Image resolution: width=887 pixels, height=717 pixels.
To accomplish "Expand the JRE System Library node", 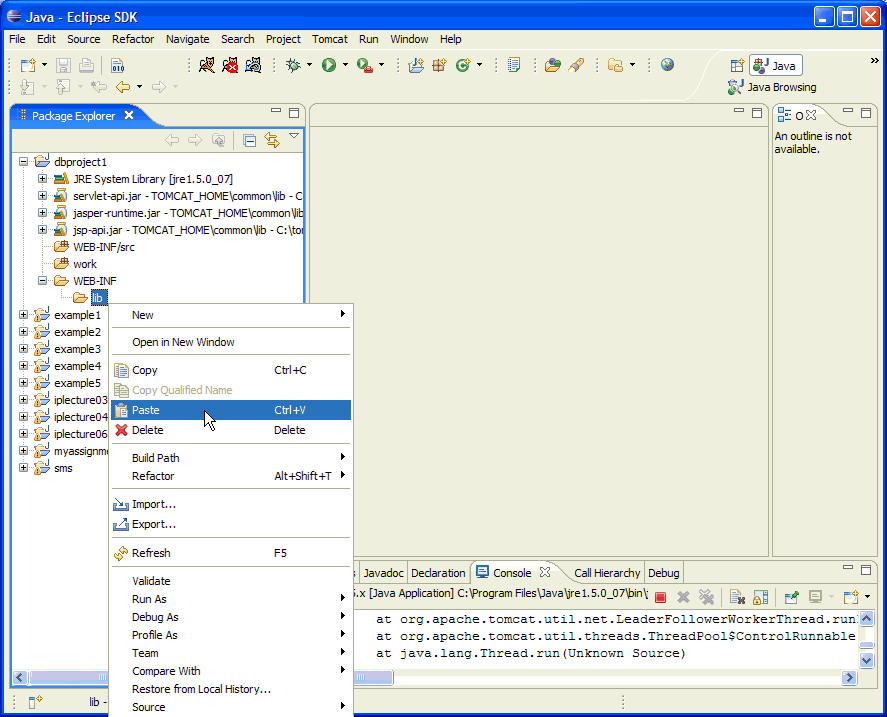I will coord(43,179).
